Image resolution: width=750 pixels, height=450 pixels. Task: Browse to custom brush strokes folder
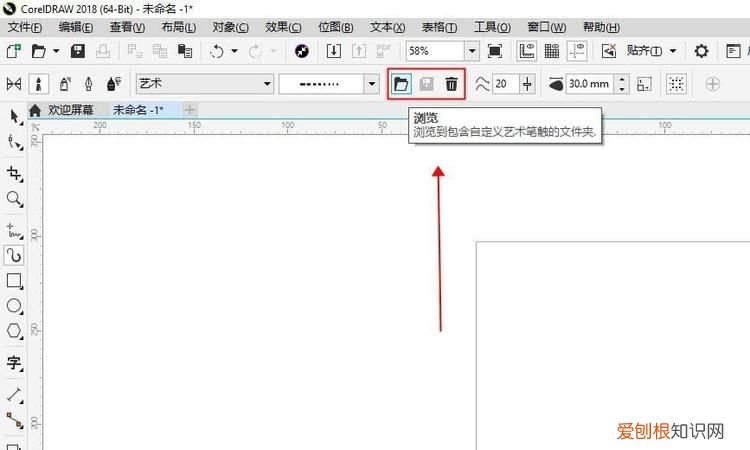[x=401, y=84]
